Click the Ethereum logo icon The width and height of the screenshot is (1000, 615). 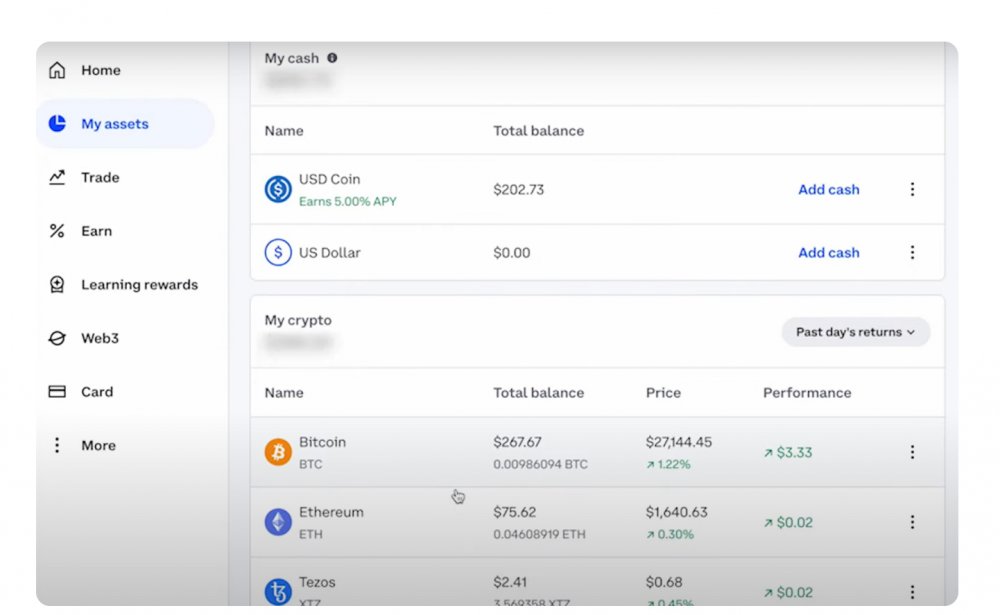(x=278, y=522)
